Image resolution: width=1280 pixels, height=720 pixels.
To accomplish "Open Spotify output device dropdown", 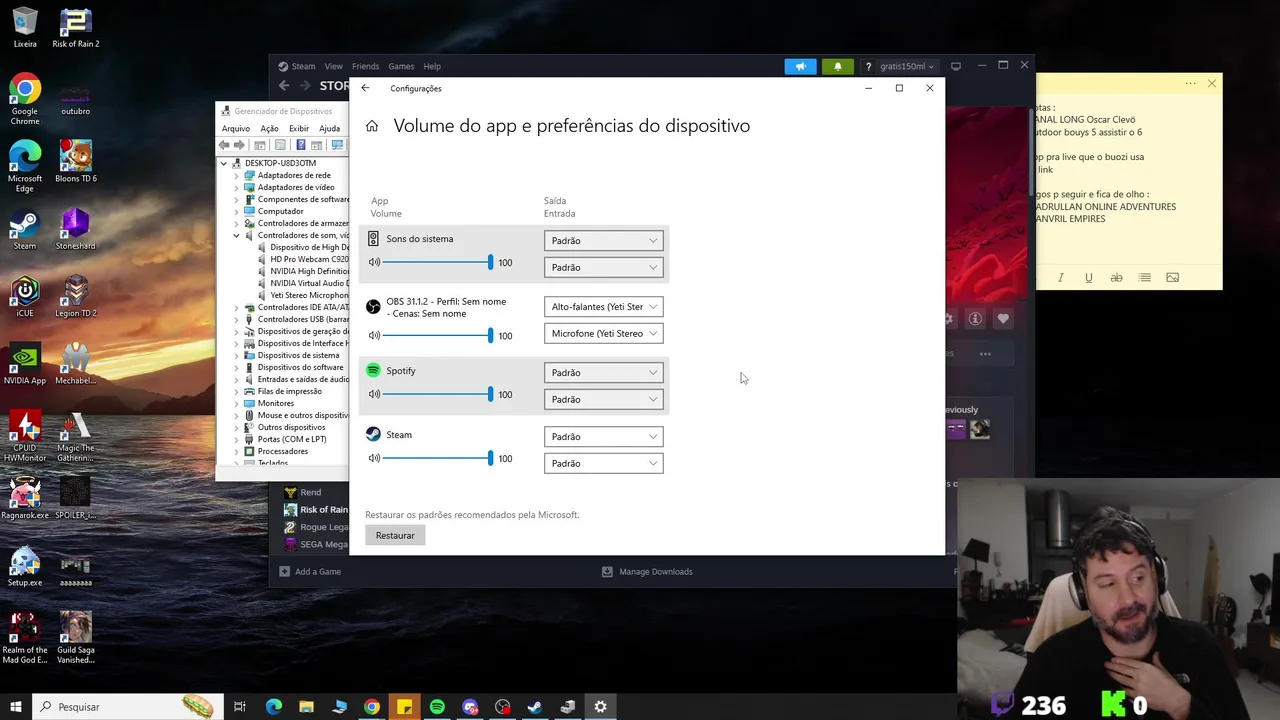I will [x=603, y=372].
